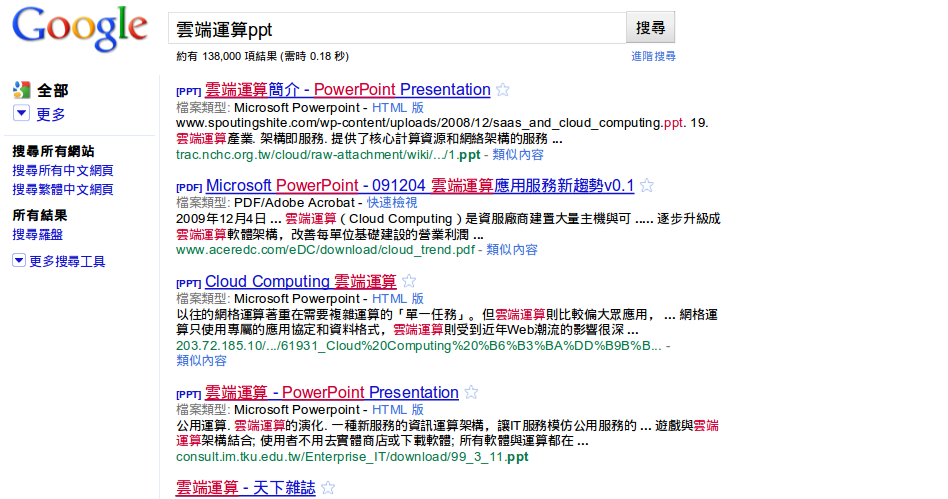The image size is (948, 499).
Task: Click [PPT] label of 雲端運算簡介 result
Action: pyautogui.click(x=189, y=92)
